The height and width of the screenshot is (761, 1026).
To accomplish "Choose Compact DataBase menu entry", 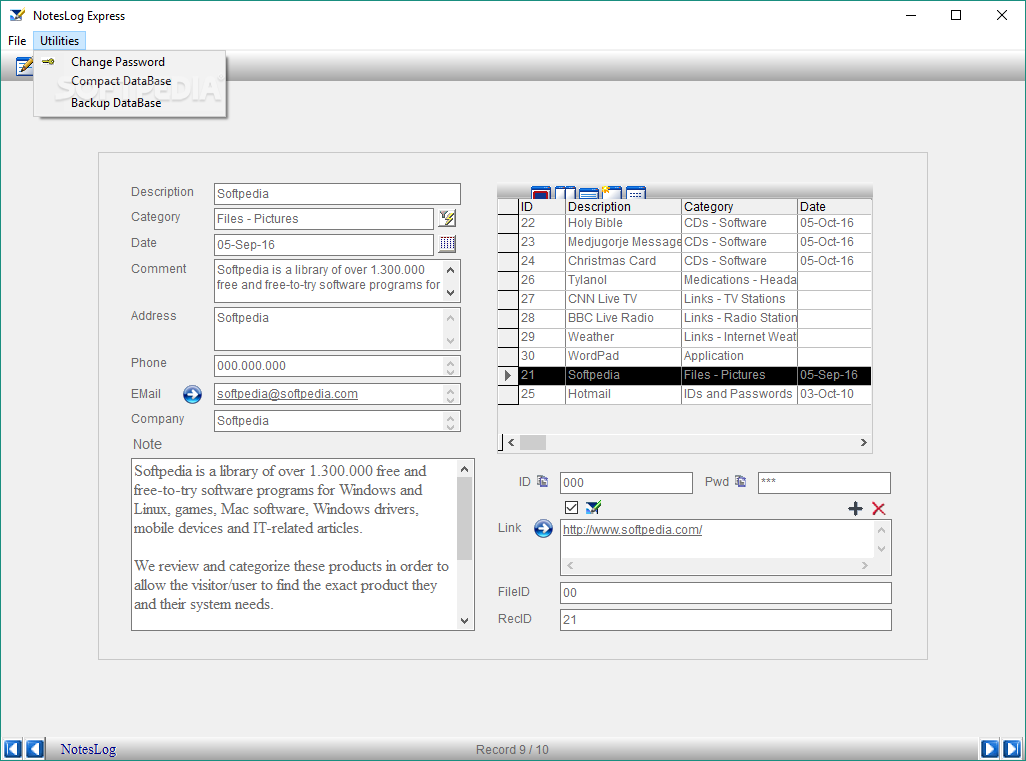I will click(121, 80).
